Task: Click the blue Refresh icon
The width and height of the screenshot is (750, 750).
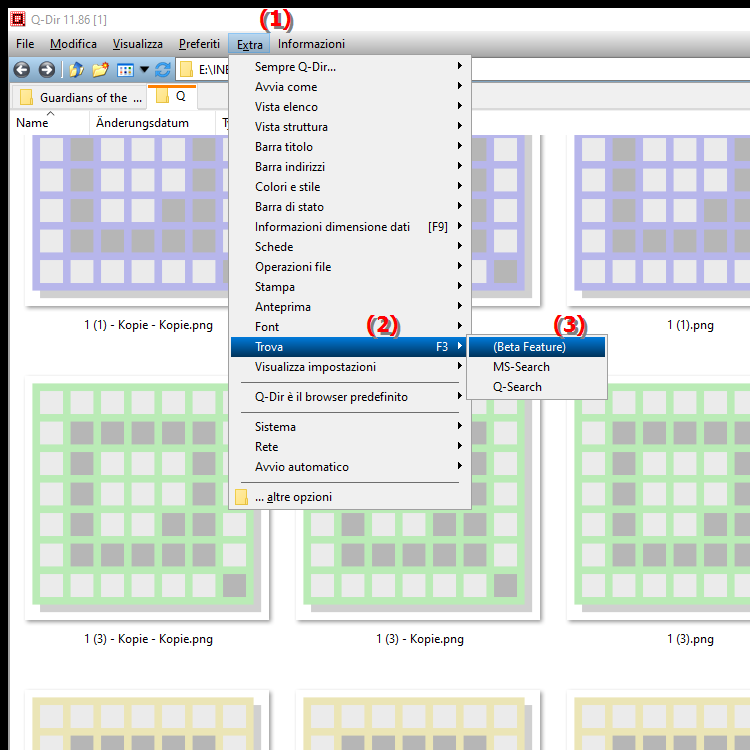Action: (x=163, y=70)
